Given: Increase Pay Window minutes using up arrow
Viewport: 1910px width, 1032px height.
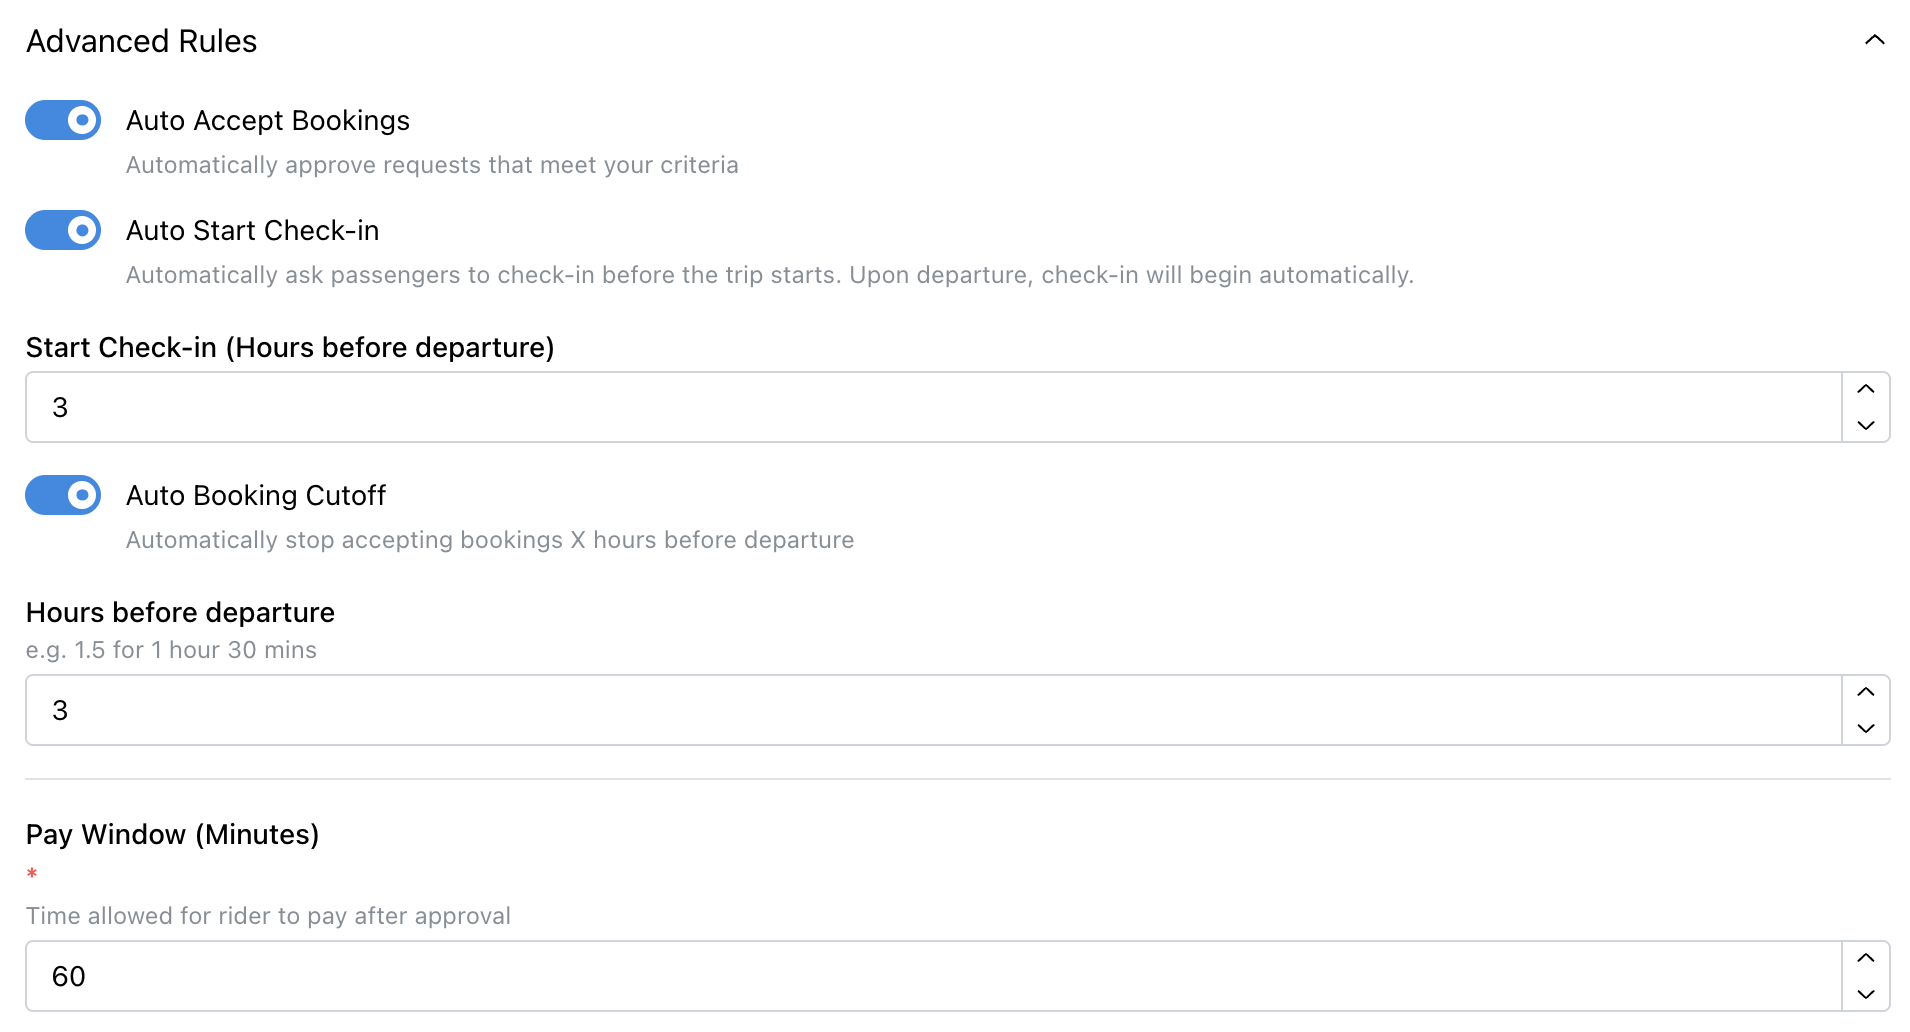Looking at the screenshot, I should coord(1865,958).
